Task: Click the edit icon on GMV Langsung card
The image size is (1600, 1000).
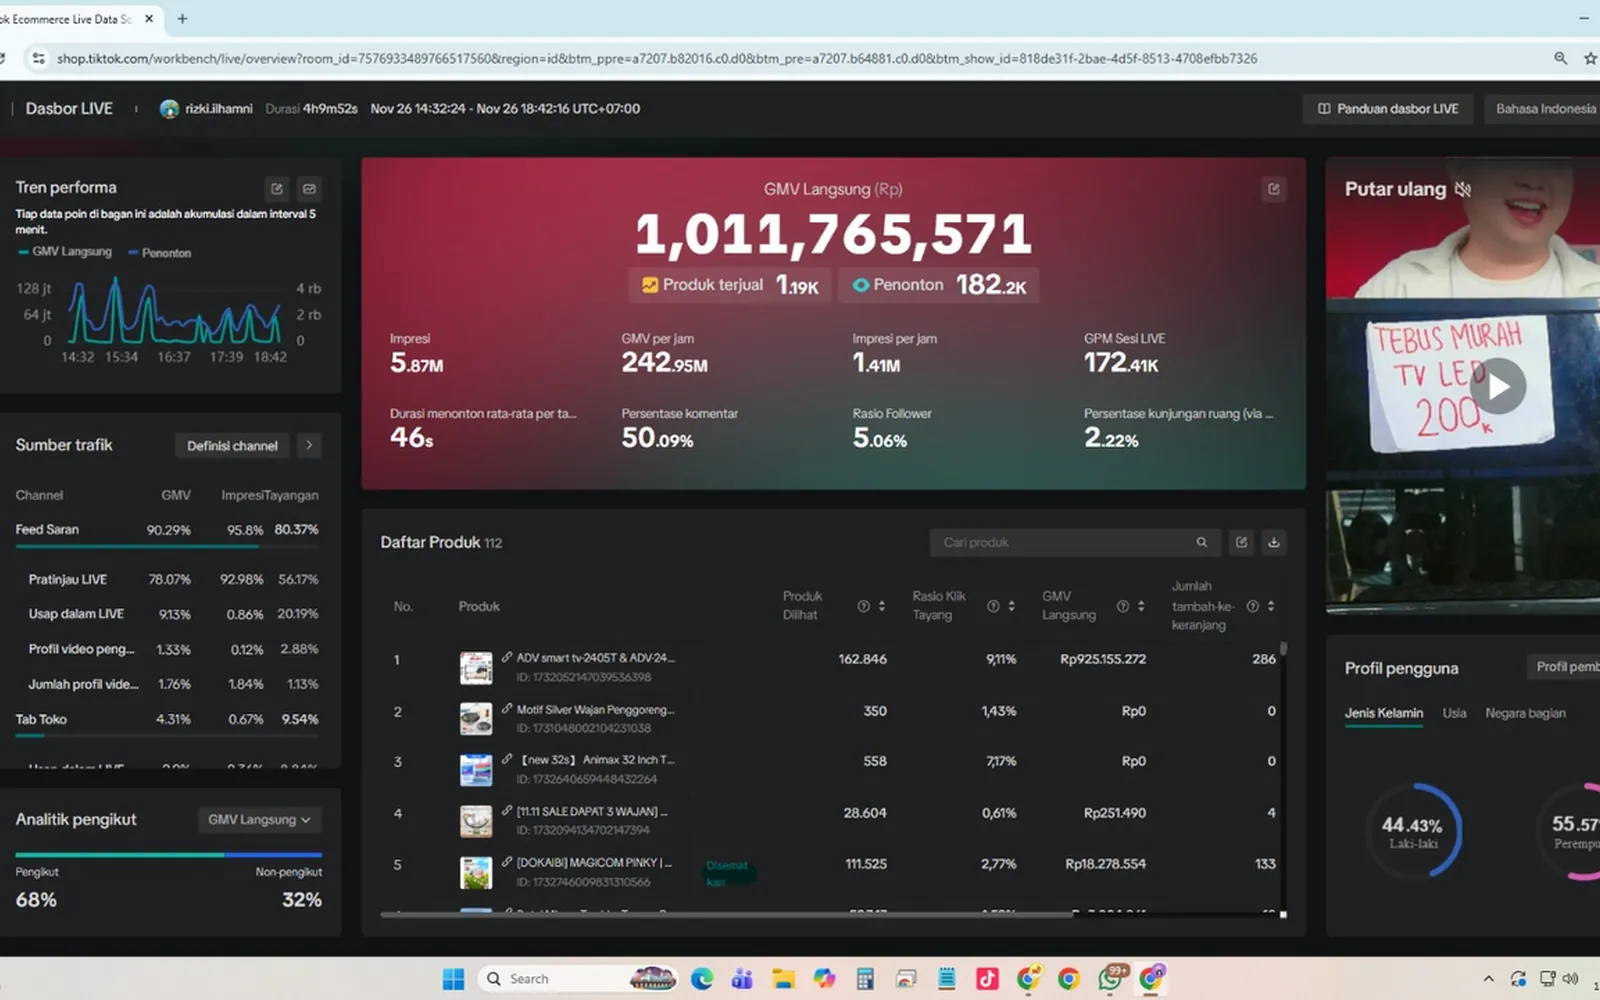Action: pos(1273,189)
